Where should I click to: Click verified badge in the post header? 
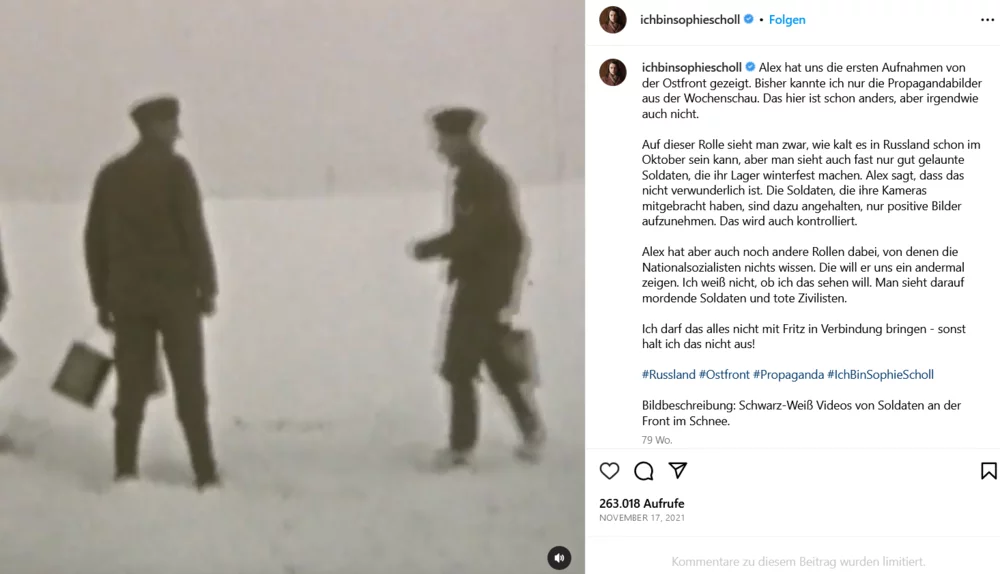tap(749, 19)
